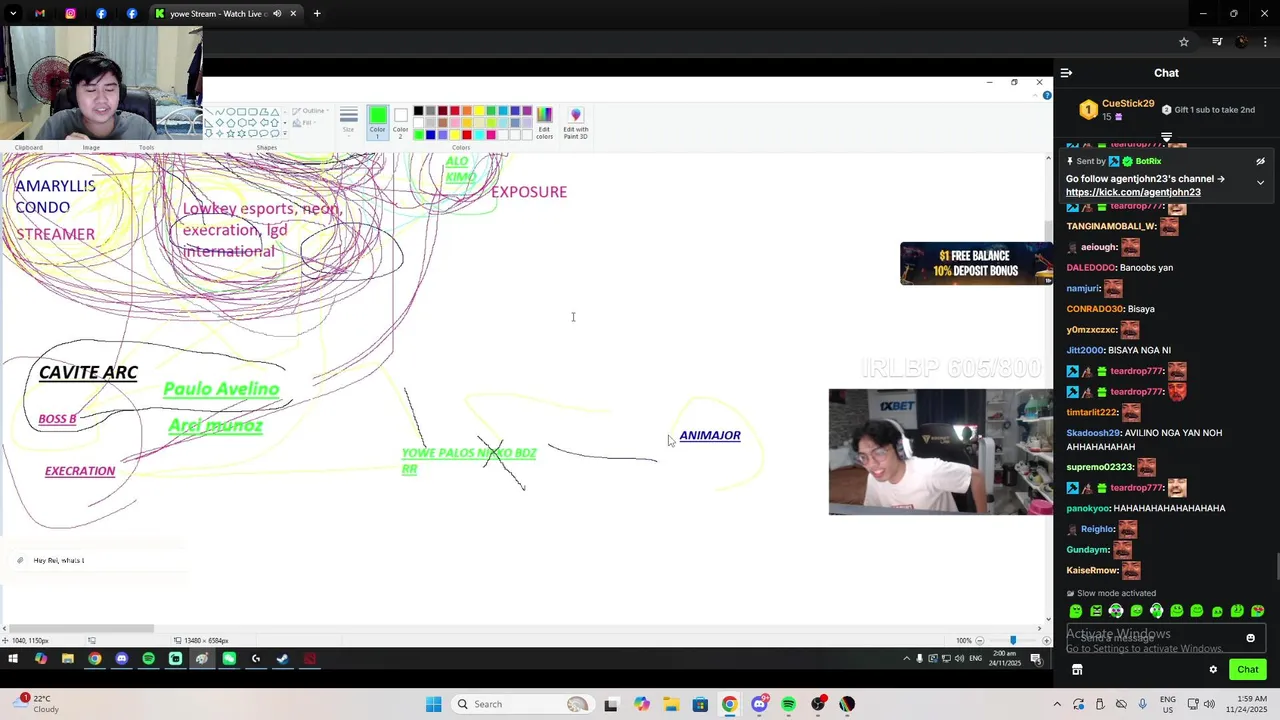The height and width of the screenshot is (720, 1280).
Task: Open the agentjohn23 Kick channel link
Action: coord(1133,192)
